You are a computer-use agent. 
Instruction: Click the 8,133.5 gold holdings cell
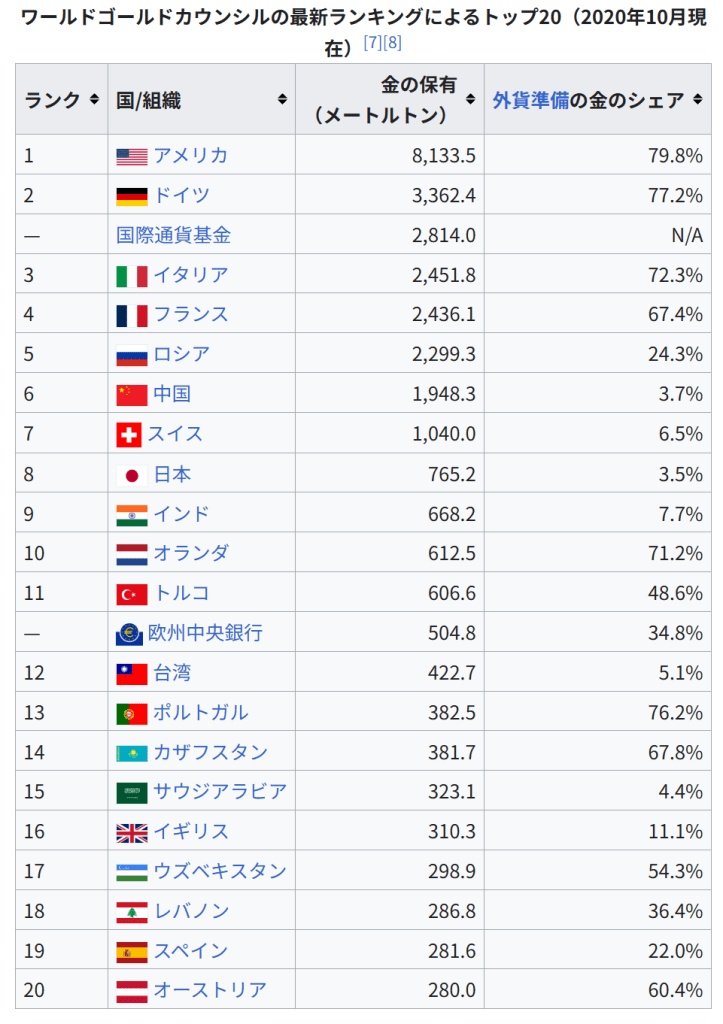point(443,156)
